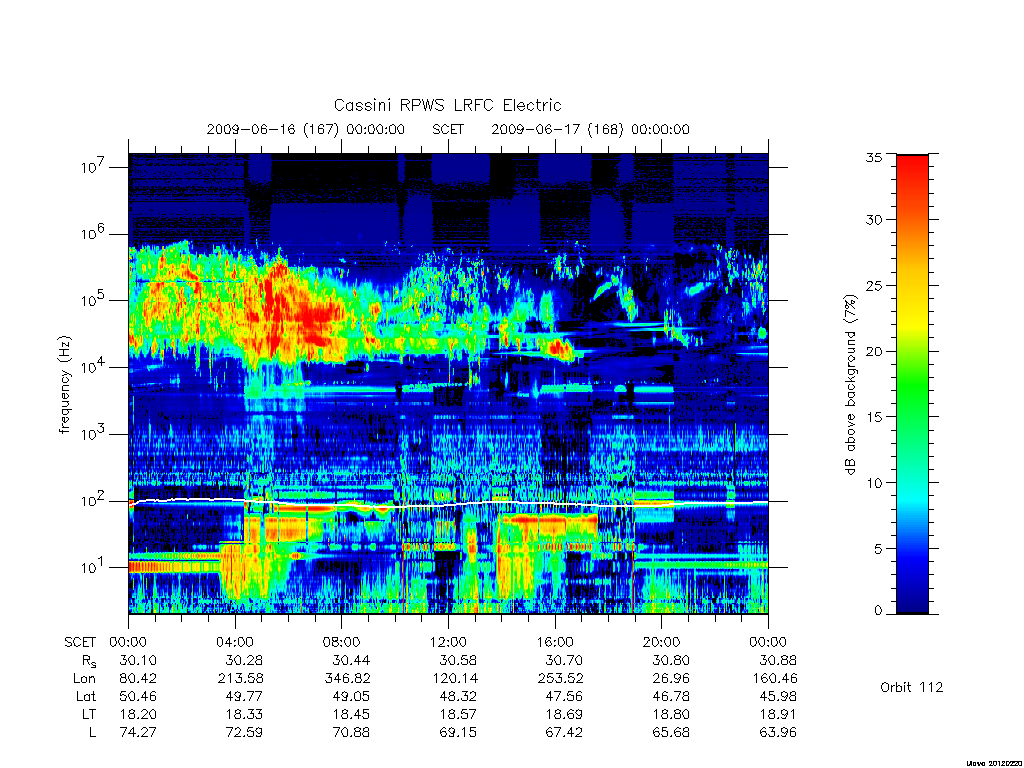Click colorbar tick value '25'
1024x768 pixels.
coord(873,285)
